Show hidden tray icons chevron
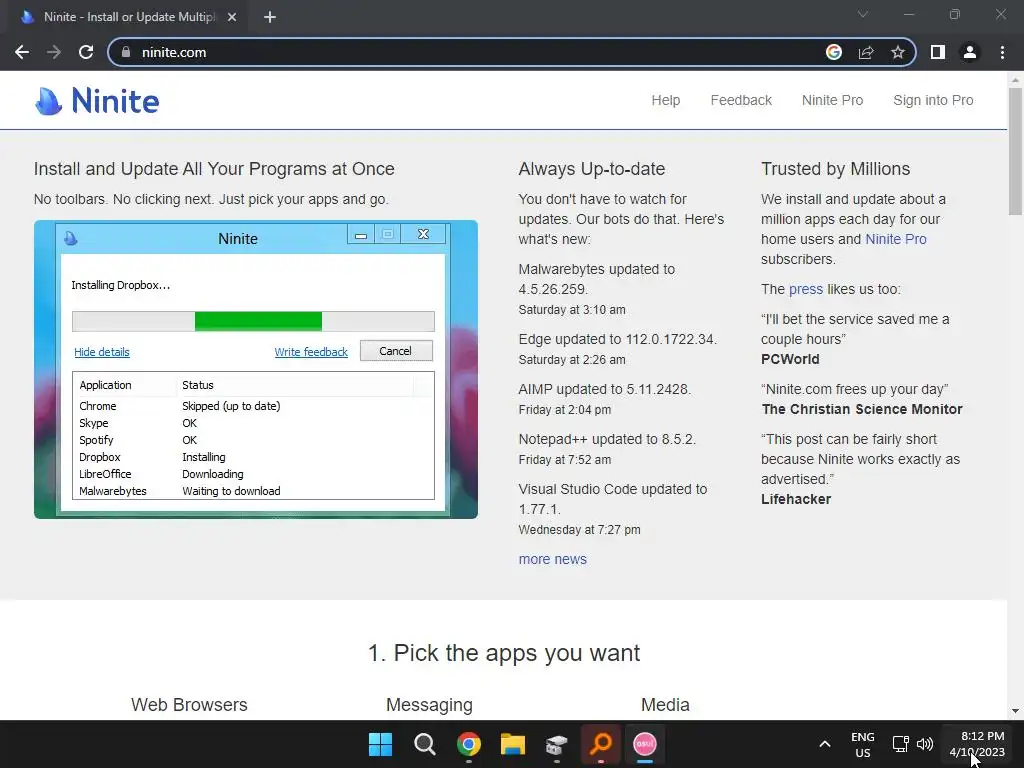 [x=825, y=744]
